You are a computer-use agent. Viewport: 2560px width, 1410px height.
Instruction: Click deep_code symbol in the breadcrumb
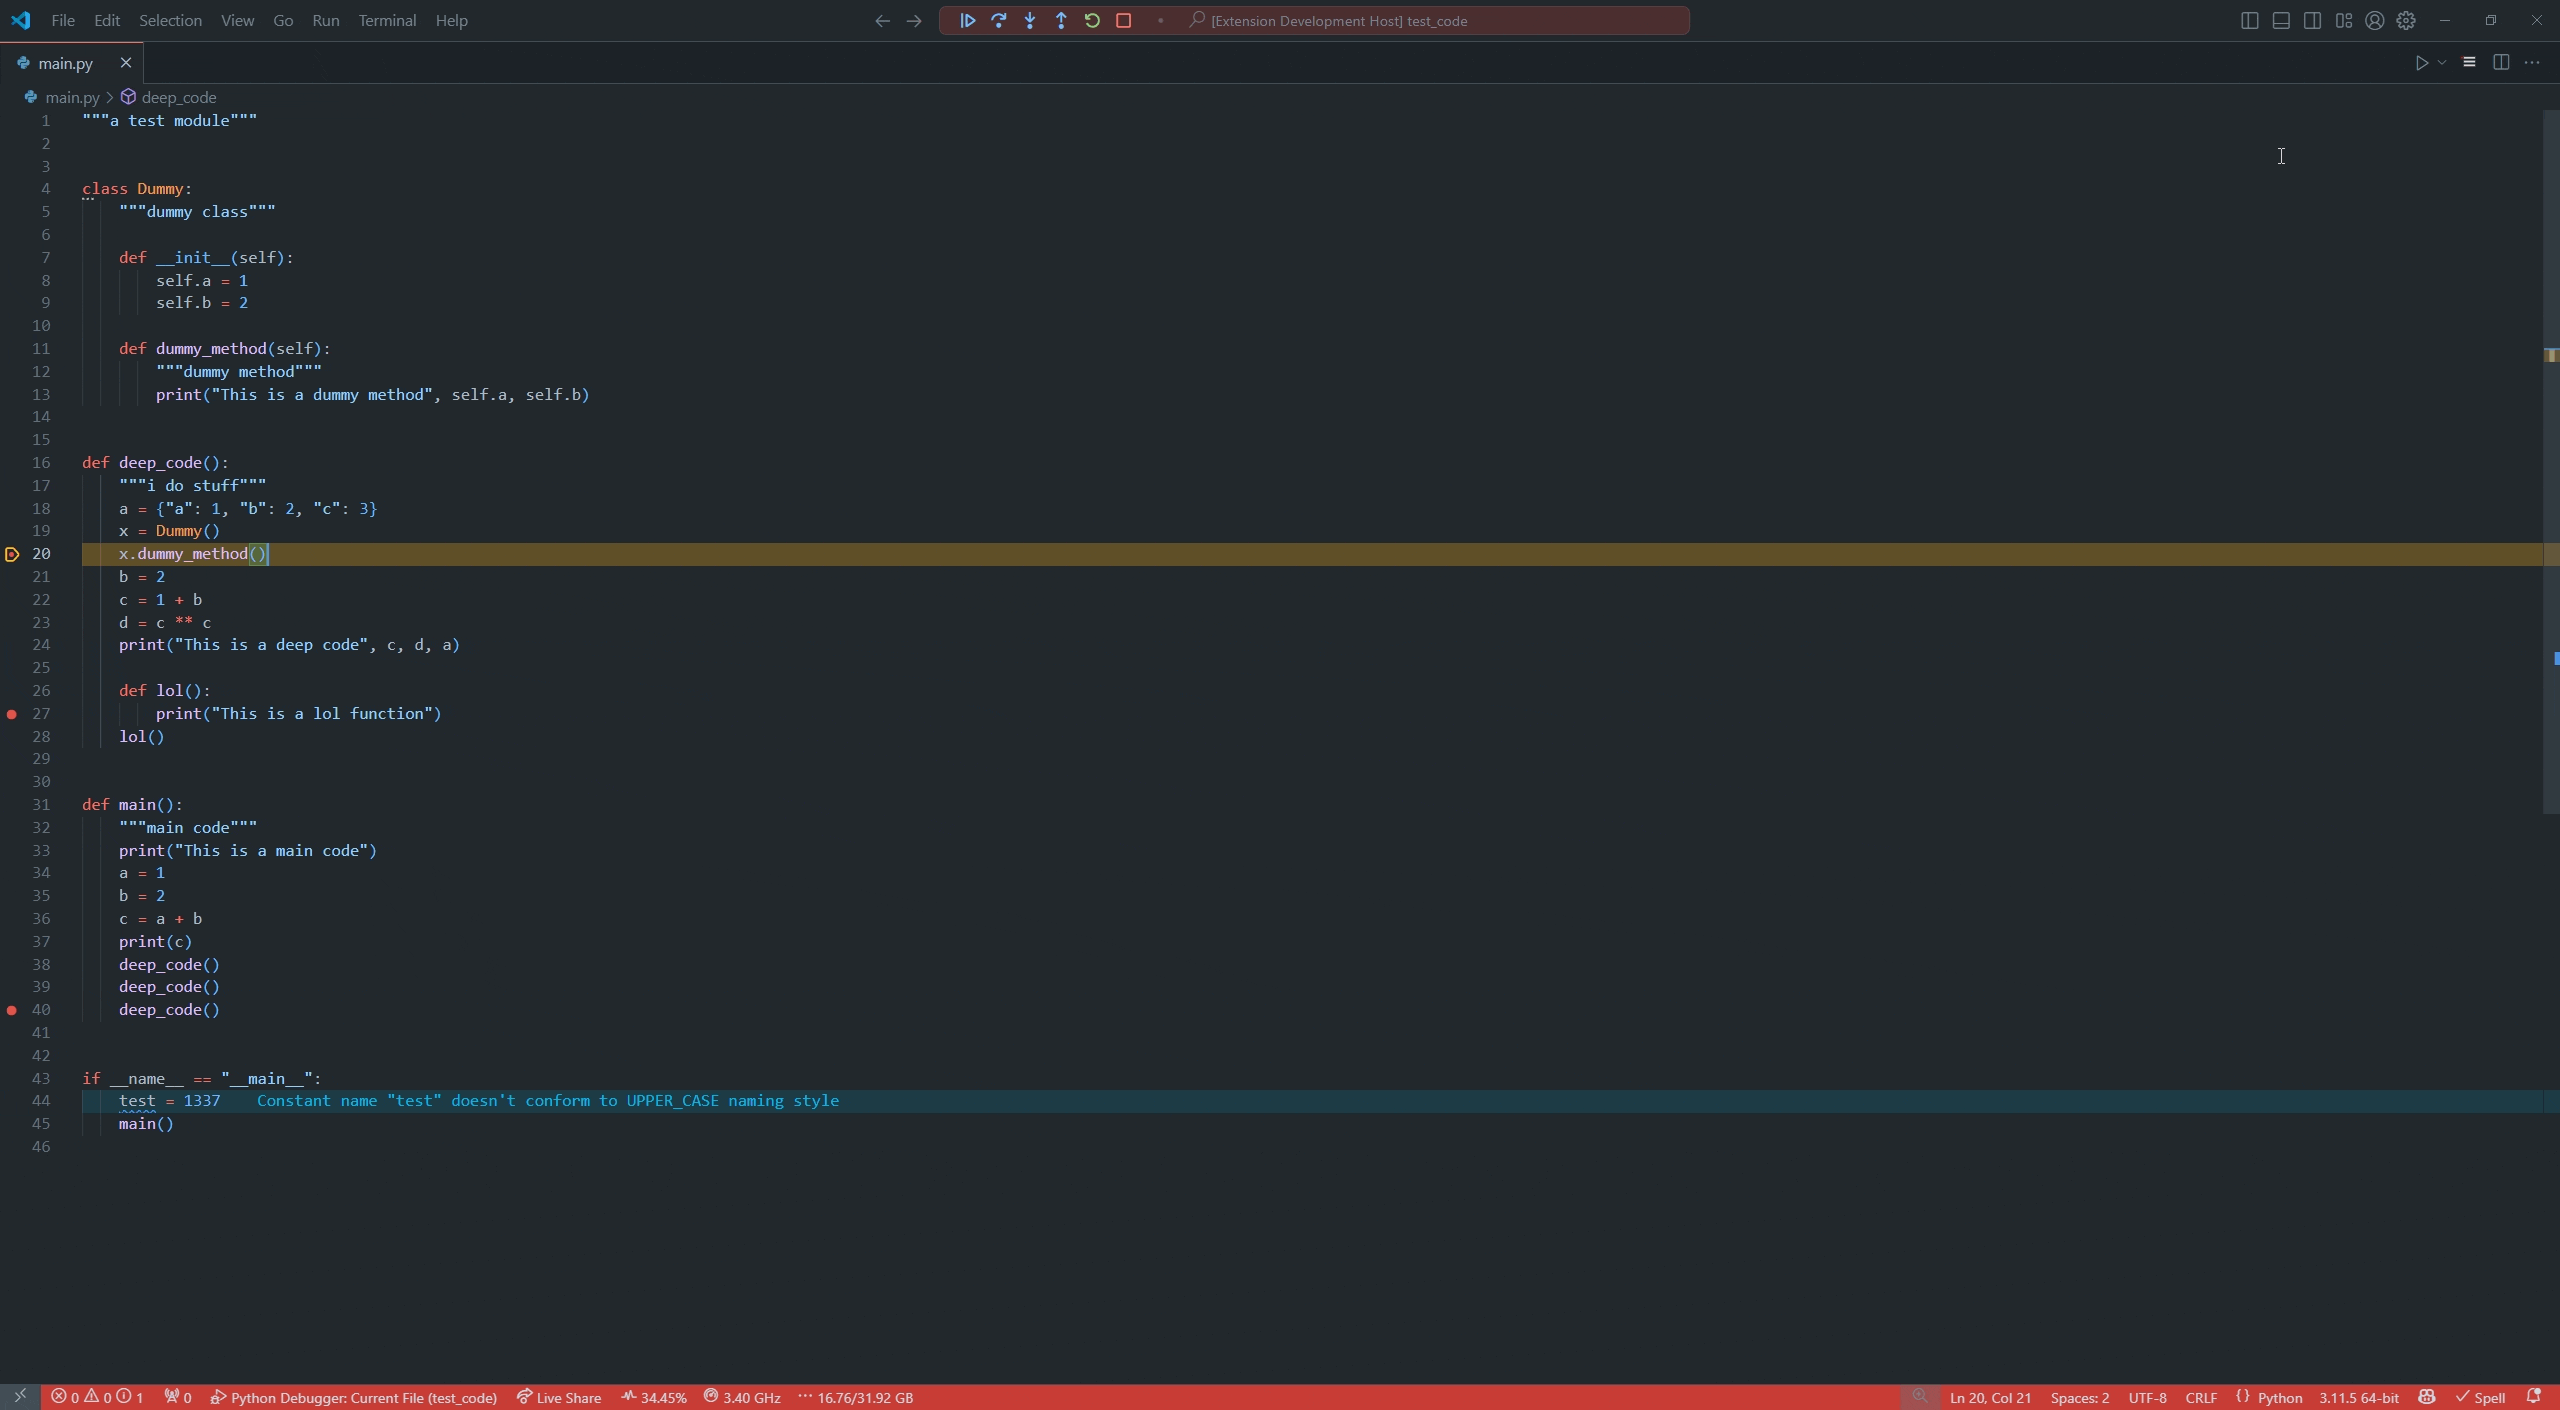point(178,97)
